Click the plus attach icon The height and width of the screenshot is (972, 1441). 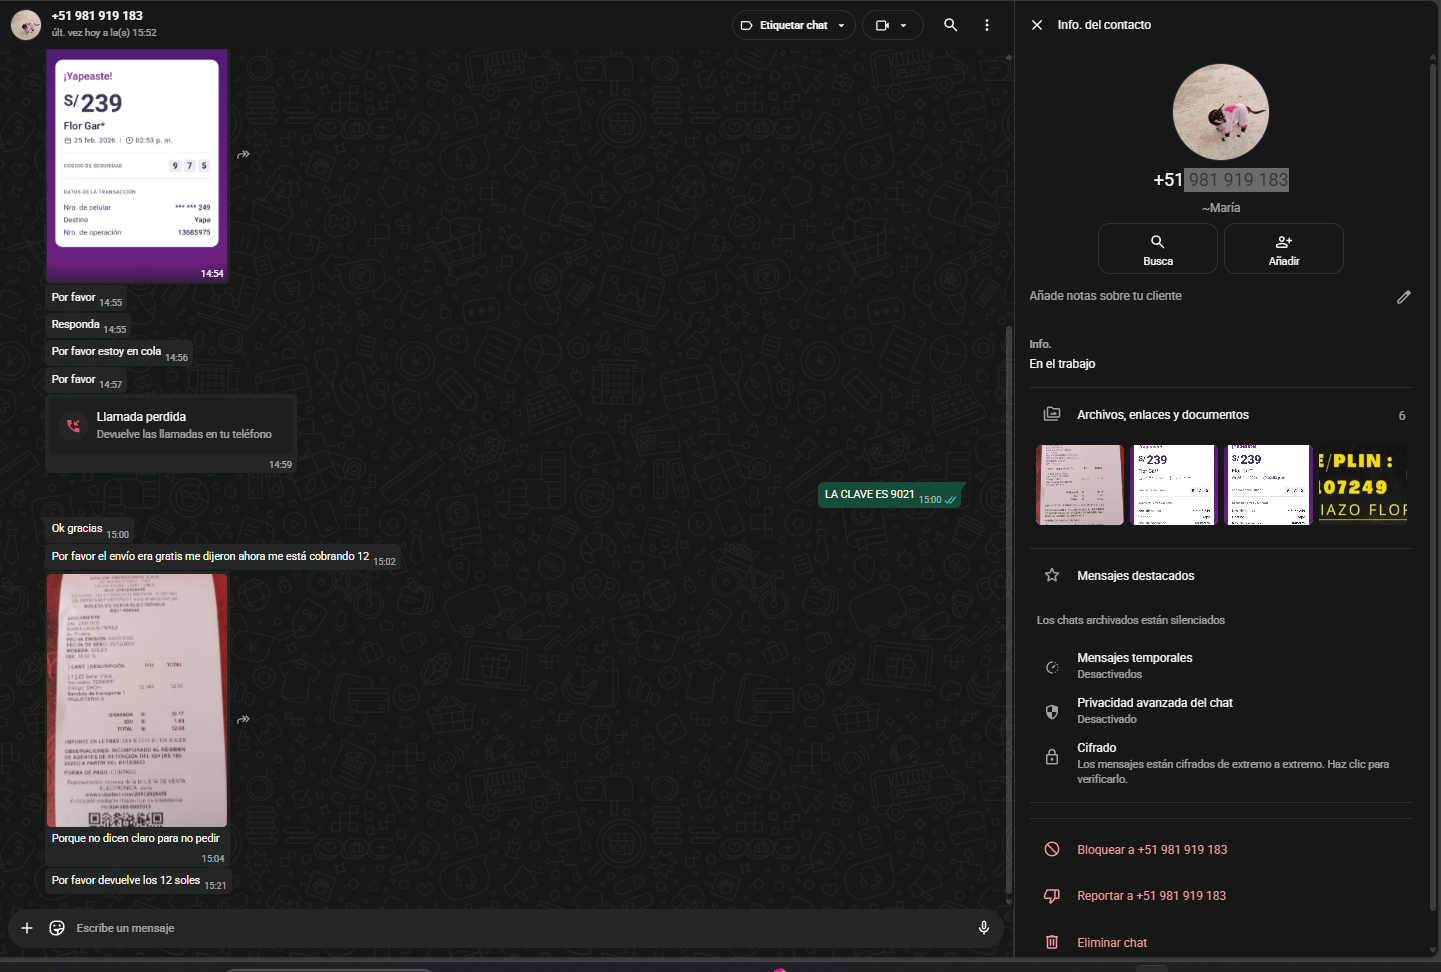27,928
